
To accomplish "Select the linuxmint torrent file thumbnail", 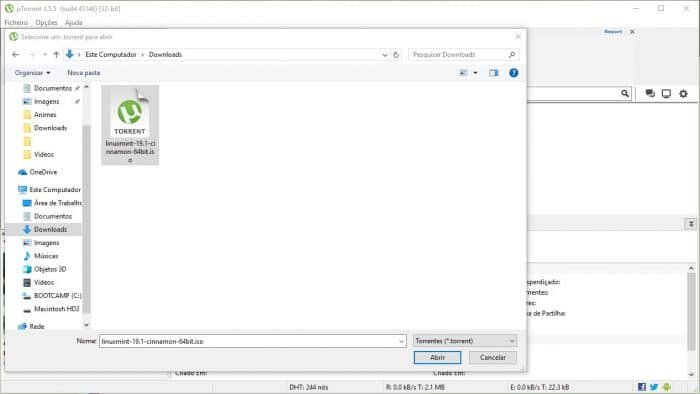I will point(130,125).
